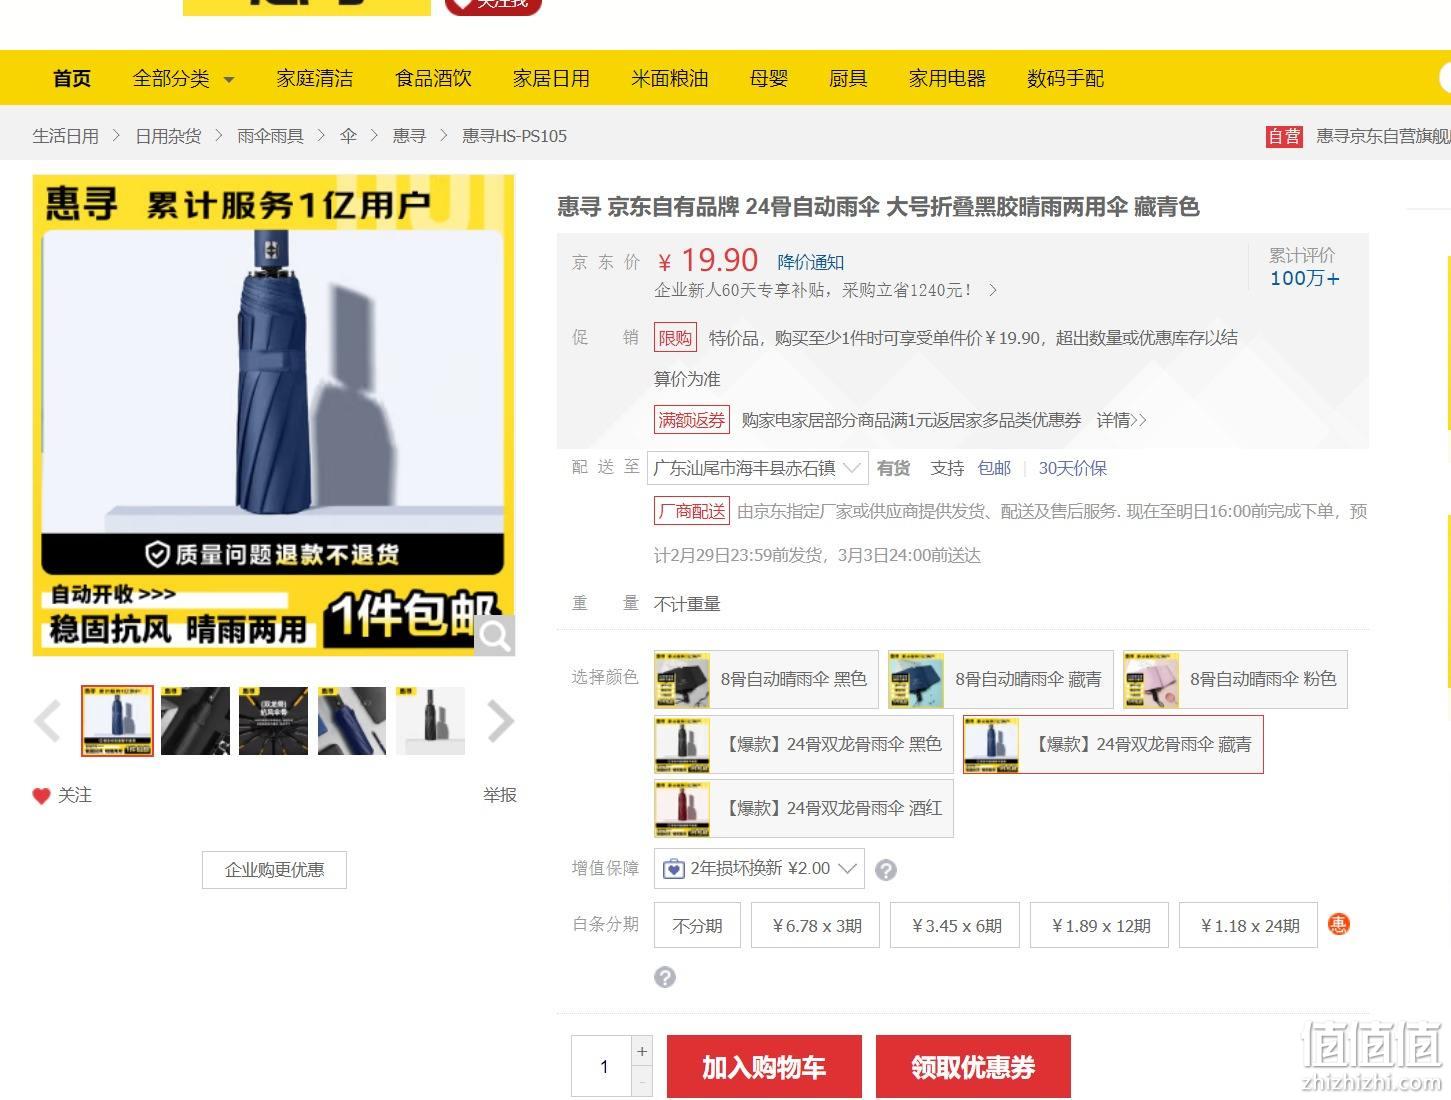Expand the 全部分类 menu

pos(183,78)
